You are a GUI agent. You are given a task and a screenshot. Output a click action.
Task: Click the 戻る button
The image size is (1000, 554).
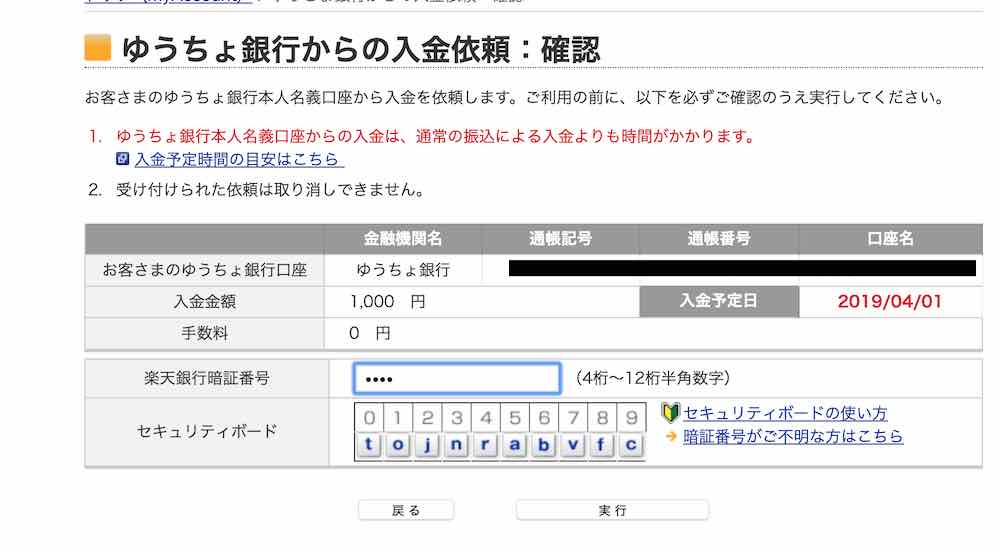click(406, 510)
